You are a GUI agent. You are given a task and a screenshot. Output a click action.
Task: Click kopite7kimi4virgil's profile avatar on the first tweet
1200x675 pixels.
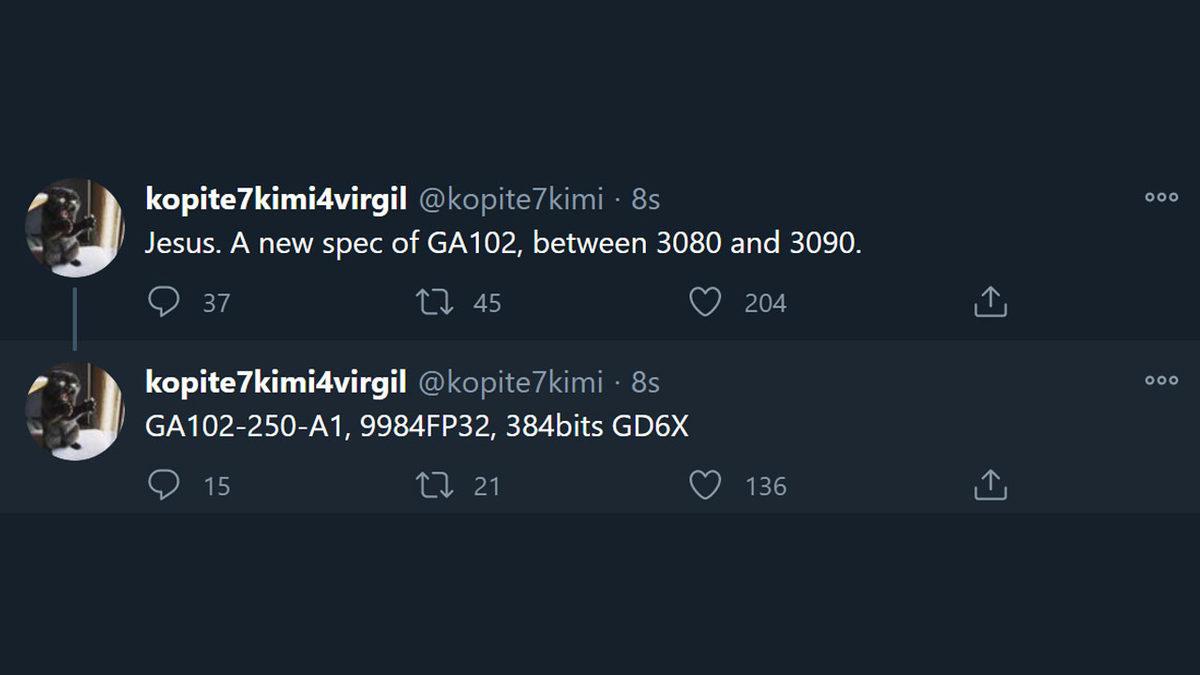coord(77,226)
